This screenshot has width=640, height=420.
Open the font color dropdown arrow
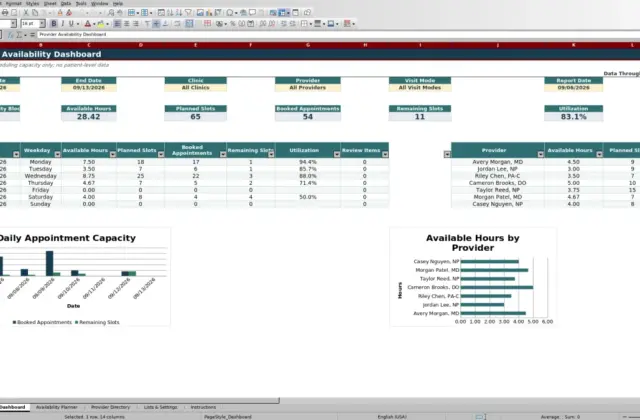pos(94,24)
